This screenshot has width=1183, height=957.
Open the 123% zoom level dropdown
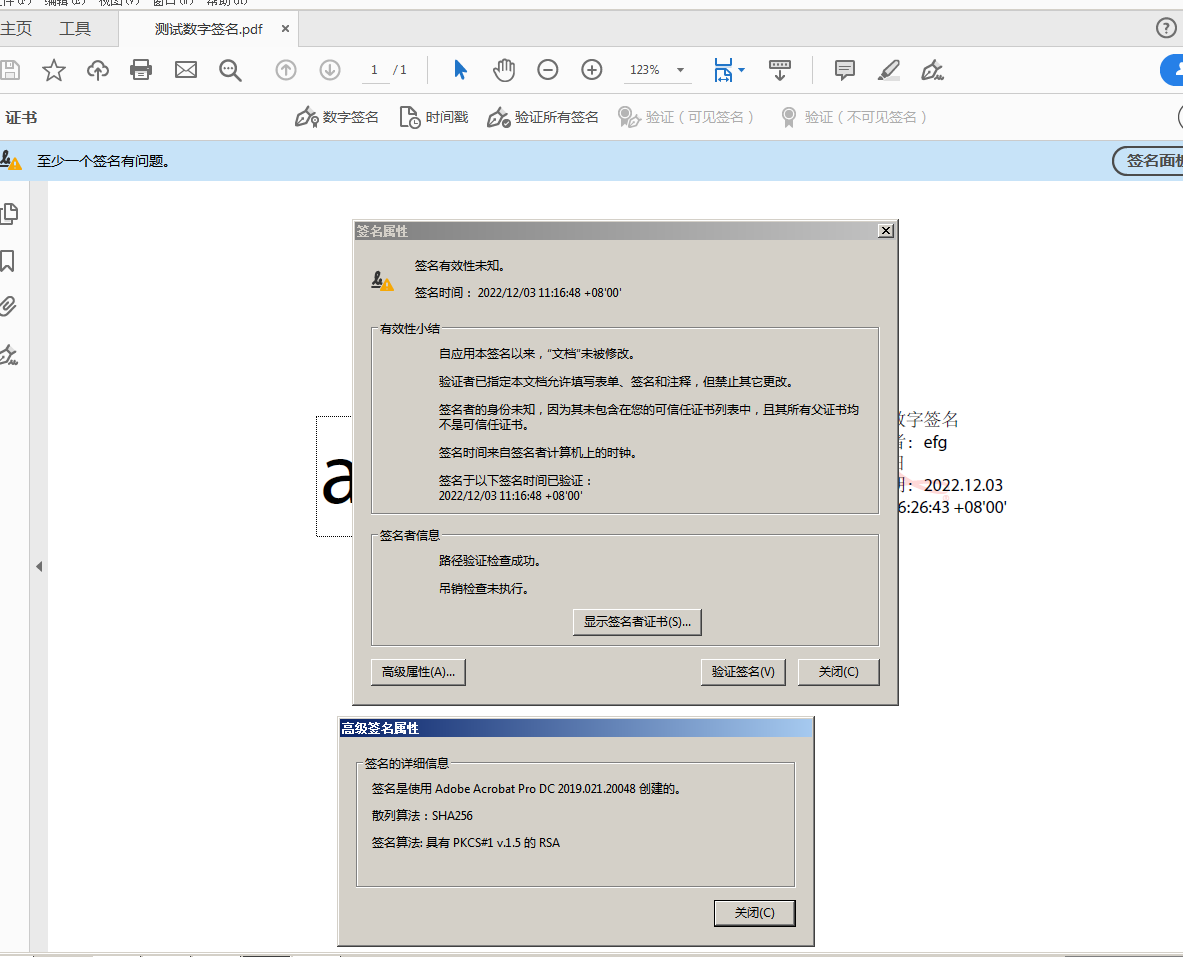[681, 70]
